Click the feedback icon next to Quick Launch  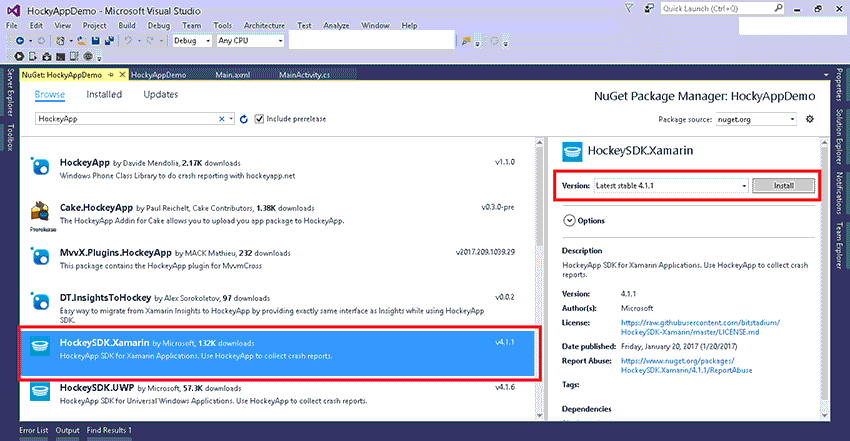pos(649,8)
